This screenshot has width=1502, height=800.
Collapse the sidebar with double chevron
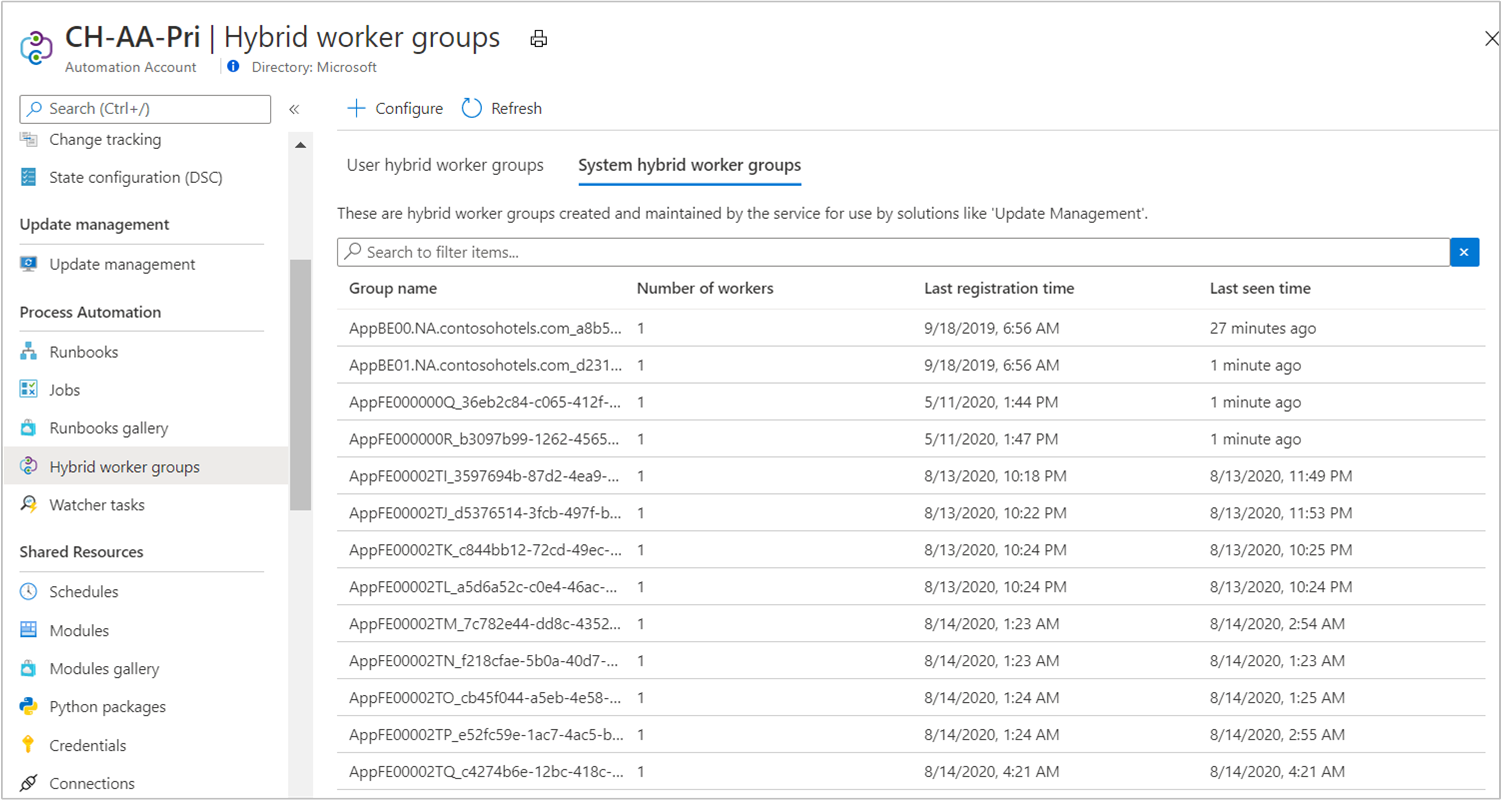tap(294, 109)
